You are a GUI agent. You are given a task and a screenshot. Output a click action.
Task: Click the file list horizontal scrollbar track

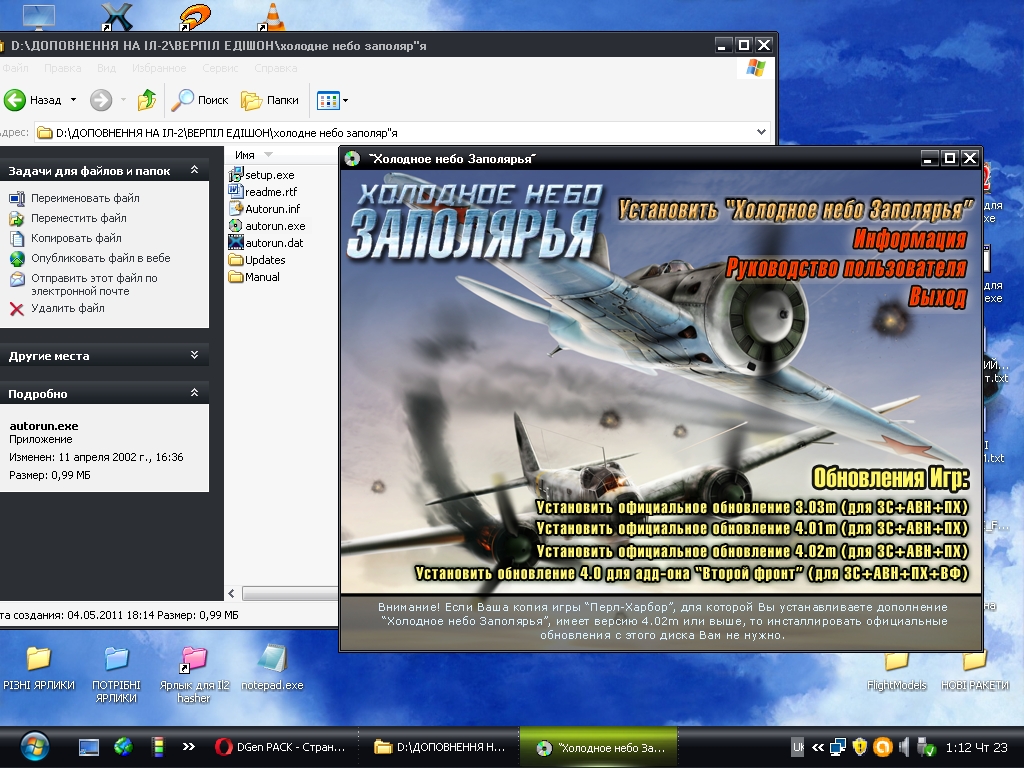coord(290,593)
